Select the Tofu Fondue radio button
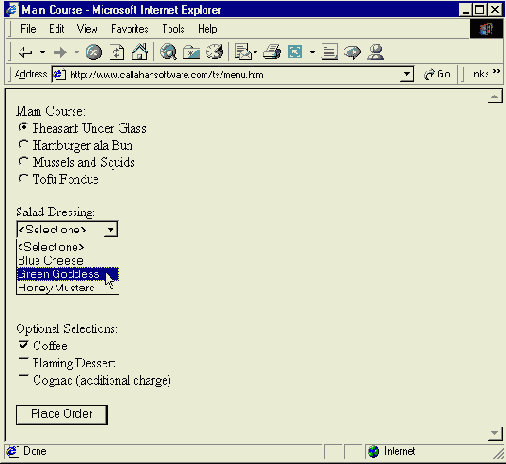This screenshot has width=506, height=464. point(23,179)
